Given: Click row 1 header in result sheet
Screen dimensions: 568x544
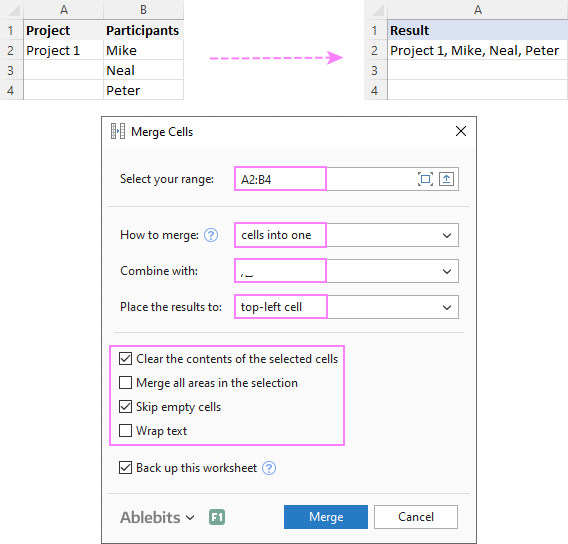Looking at the screenshot, I should (x=375, y=30).
